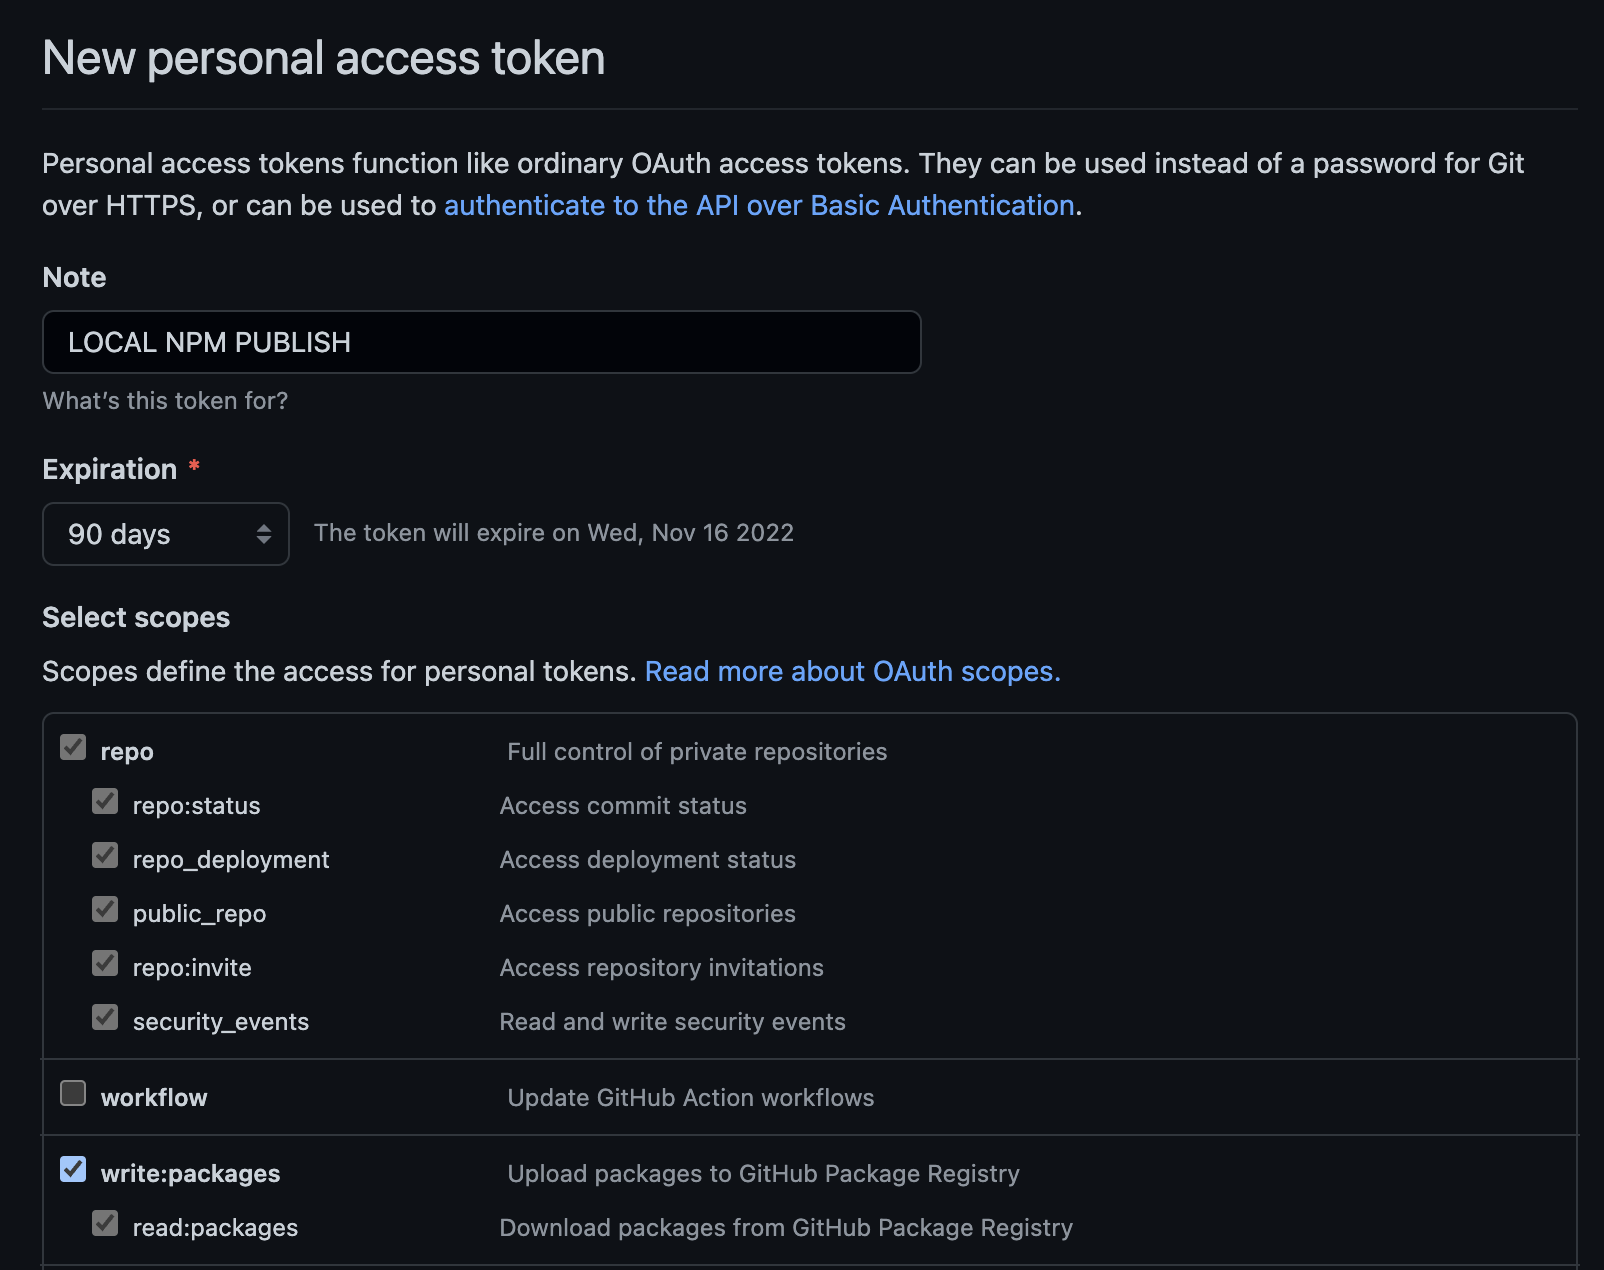Click the repo scope label
Screen dimensions: 1604x1270
(x=127, y=752)
